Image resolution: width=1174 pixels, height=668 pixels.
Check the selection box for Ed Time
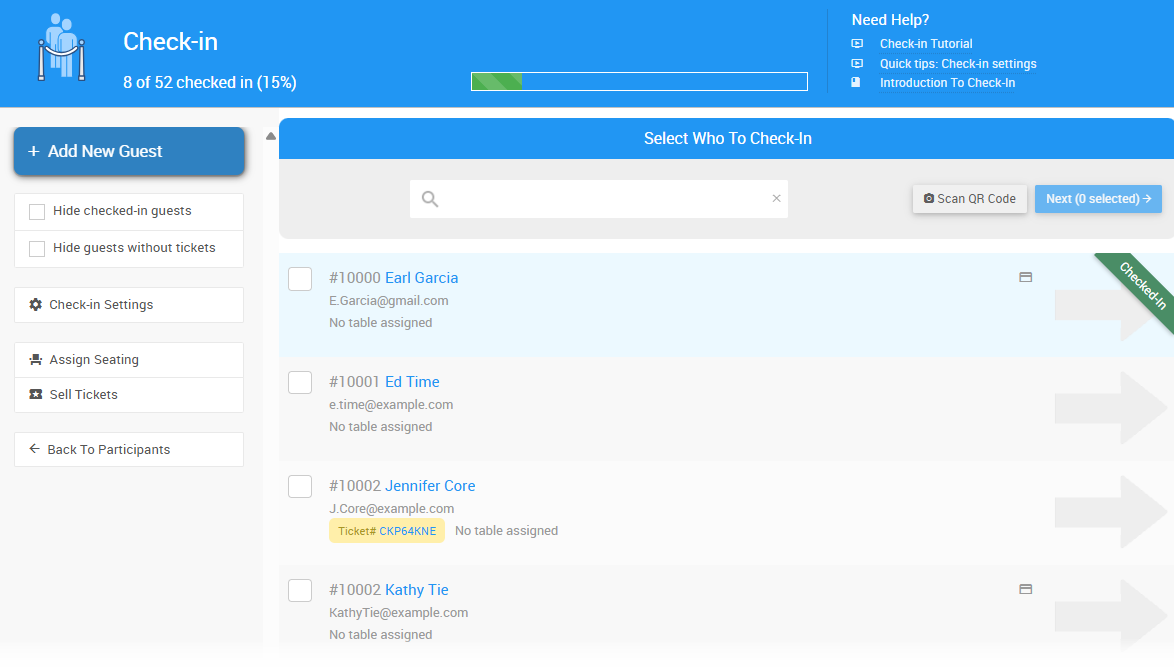(x=299, y=382)
